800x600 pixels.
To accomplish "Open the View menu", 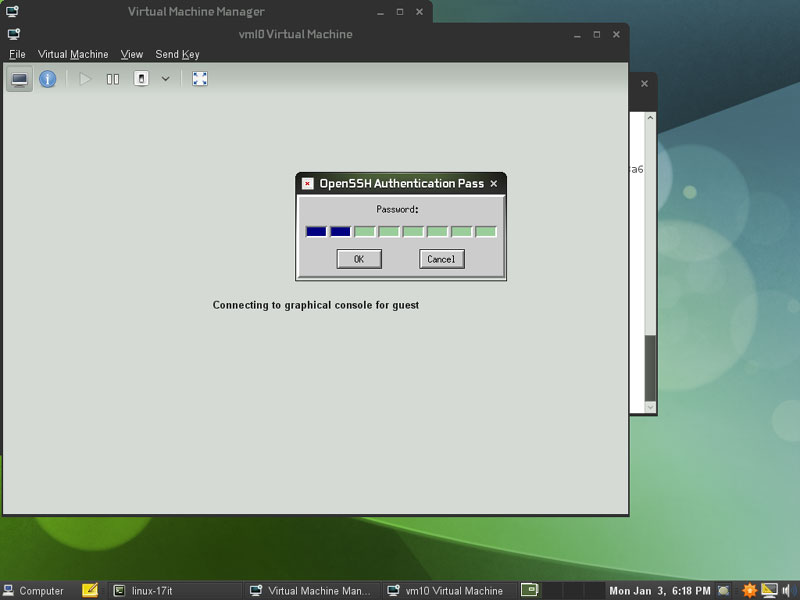I will pos(132,54).
